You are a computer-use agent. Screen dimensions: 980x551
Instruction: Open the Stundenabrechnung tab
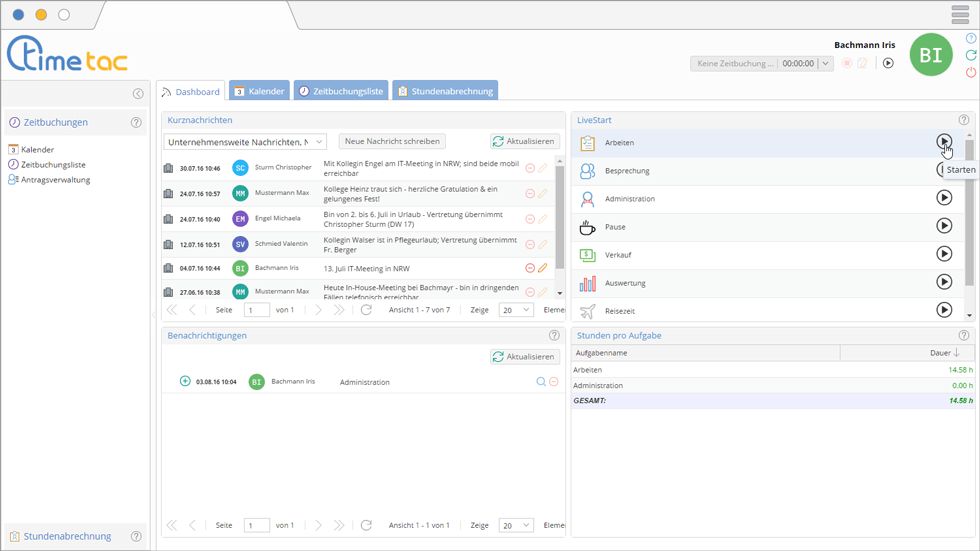(x=444, y=91)
